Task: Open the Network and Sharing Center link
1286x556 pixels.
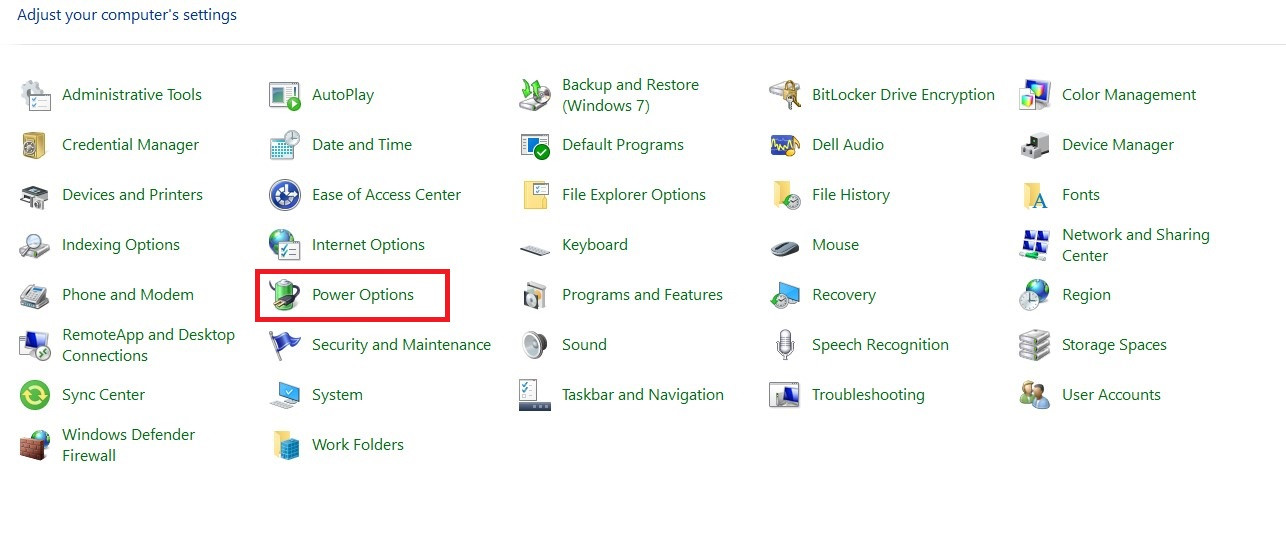Action: tap(1136, 245)
